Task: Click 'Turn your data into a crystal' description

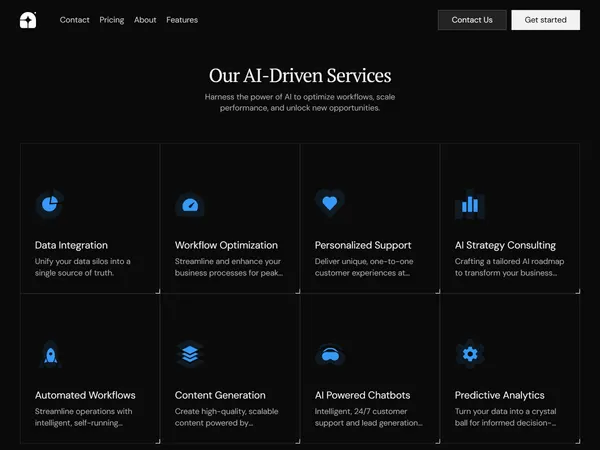Action: [505, 417]
